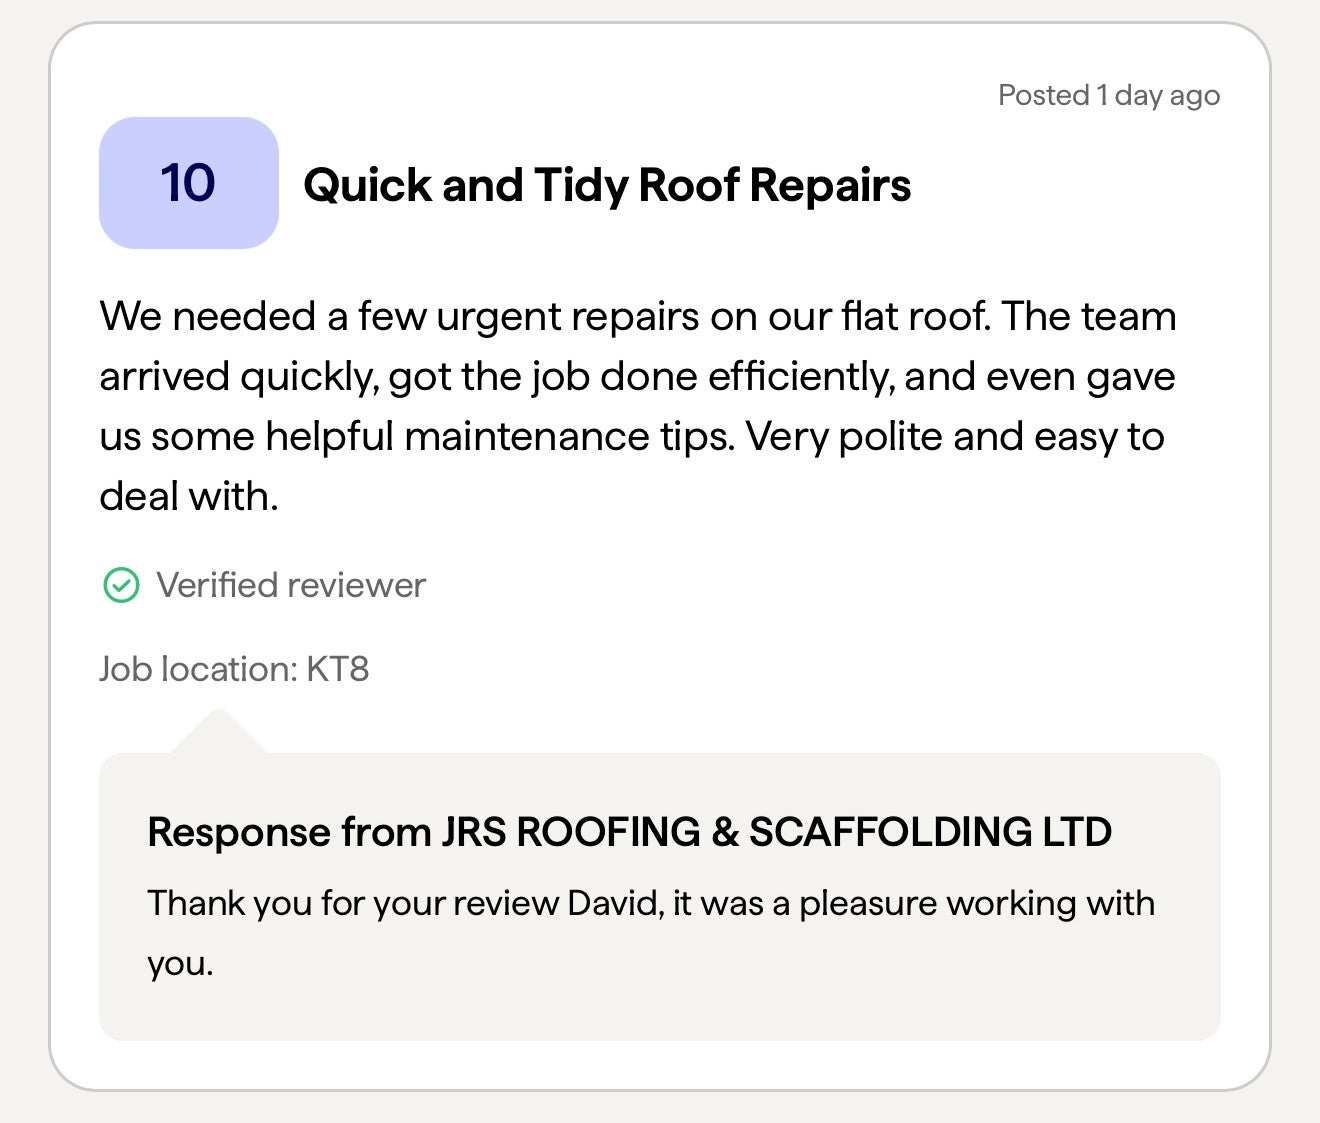Viewport: 1320px width, 1123px height.
Task: Click the "Verified reviewer" label
Action: [290, 585]
